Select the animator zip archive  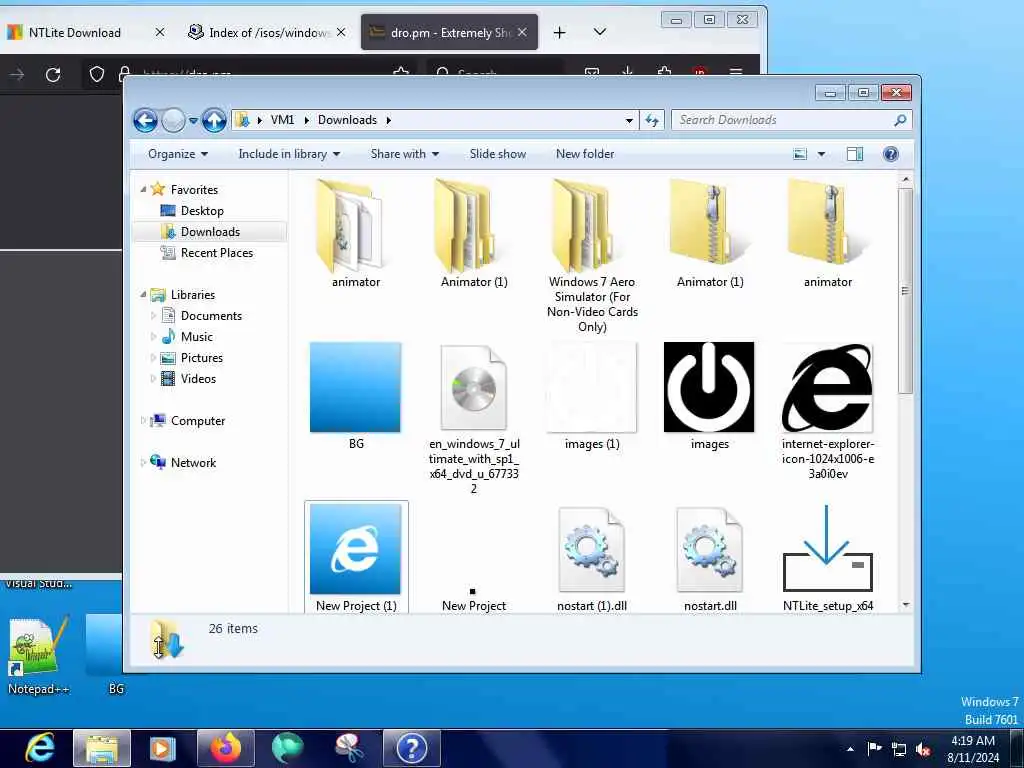pyautogui.click(x=827, y=234)
